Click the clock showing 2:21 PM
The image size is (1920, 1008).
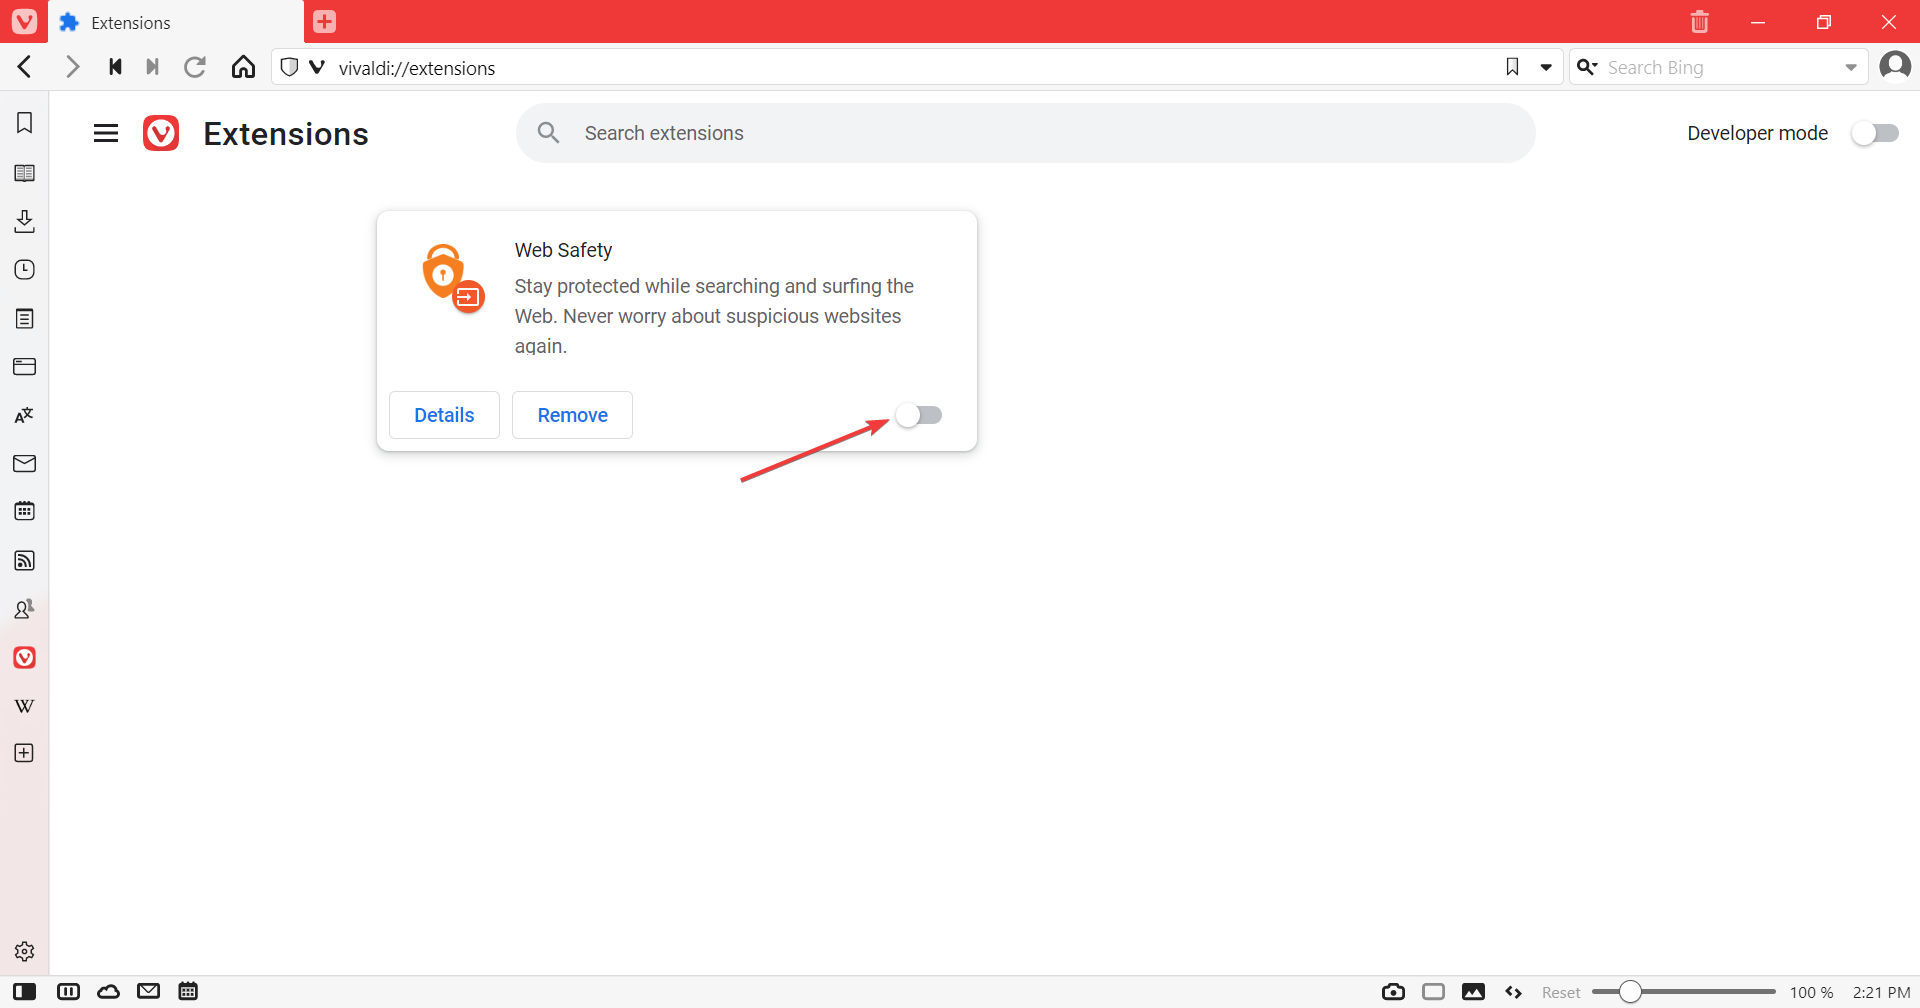point(1881,992)
